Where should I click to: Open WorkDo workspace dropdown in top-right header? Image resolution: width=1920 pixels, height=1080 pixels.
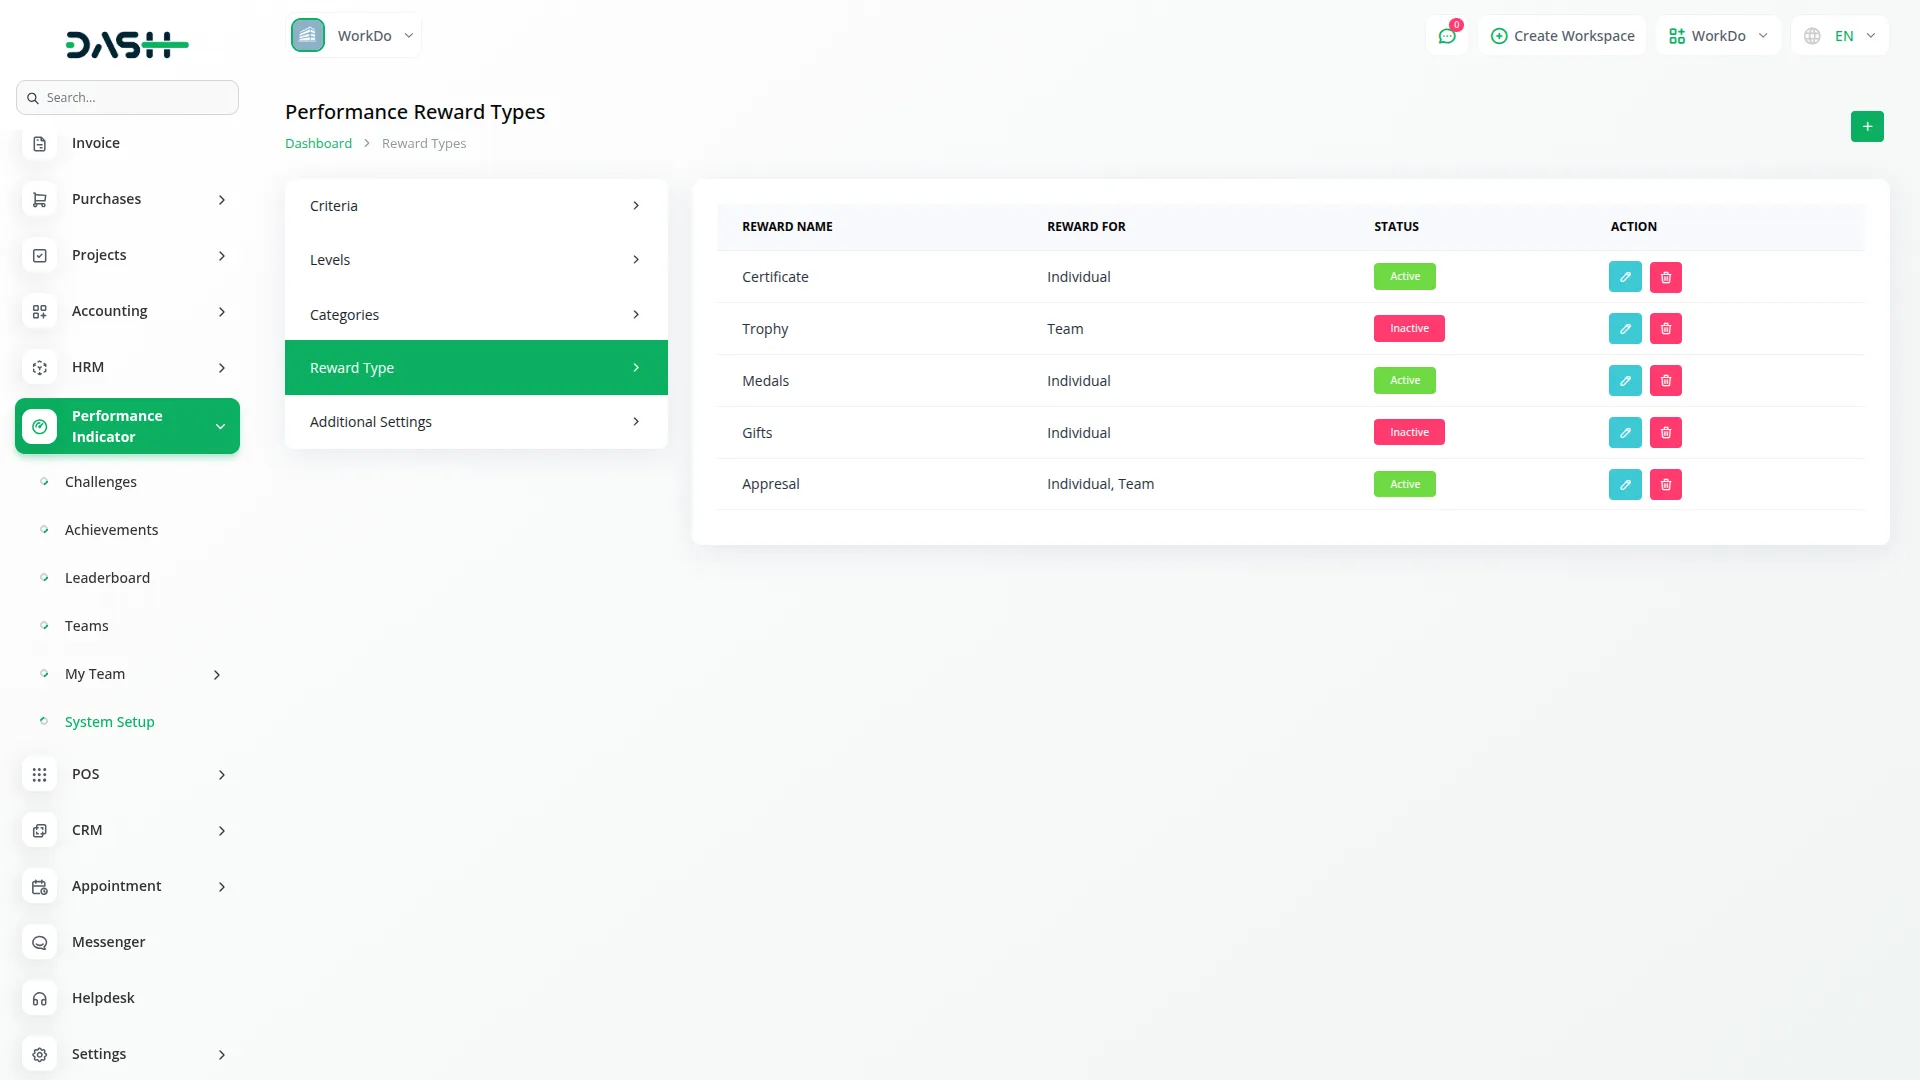point(1717,36)
